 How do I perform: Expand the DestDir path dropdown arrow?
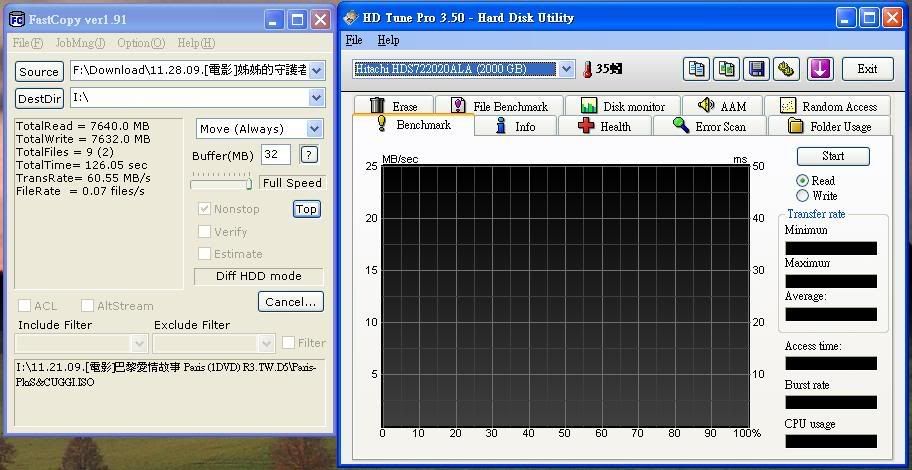(x=316, y=98)
